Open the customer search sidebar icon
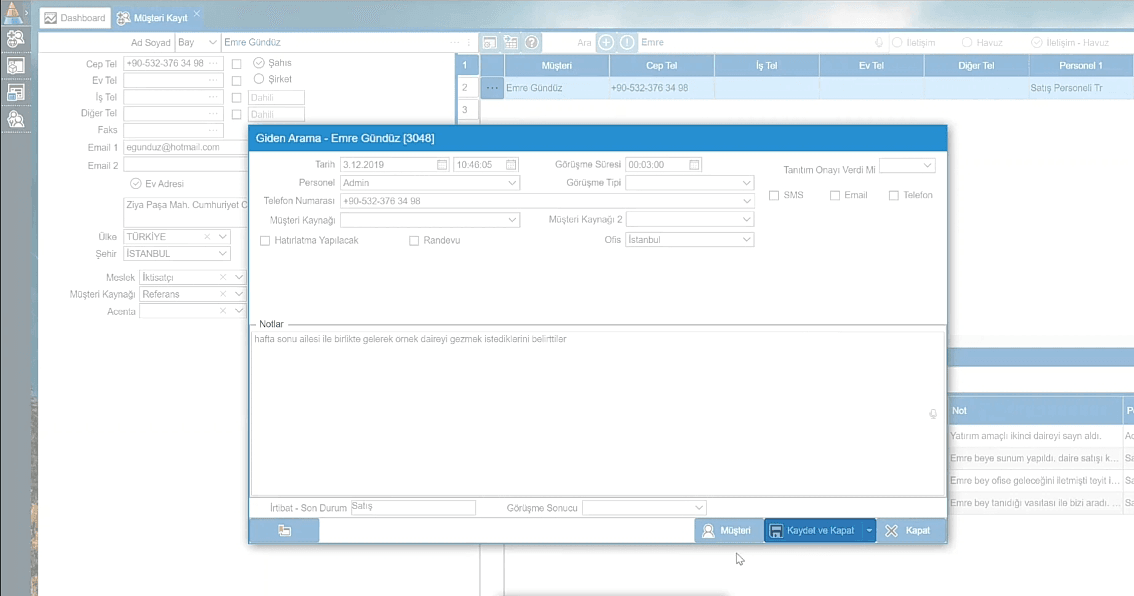 tap(15, 39)
